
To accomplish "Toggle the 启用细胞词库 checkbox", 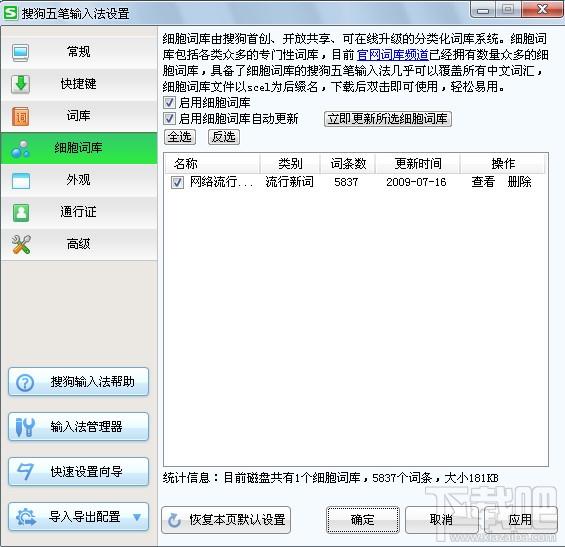I will tap(169, 103).
